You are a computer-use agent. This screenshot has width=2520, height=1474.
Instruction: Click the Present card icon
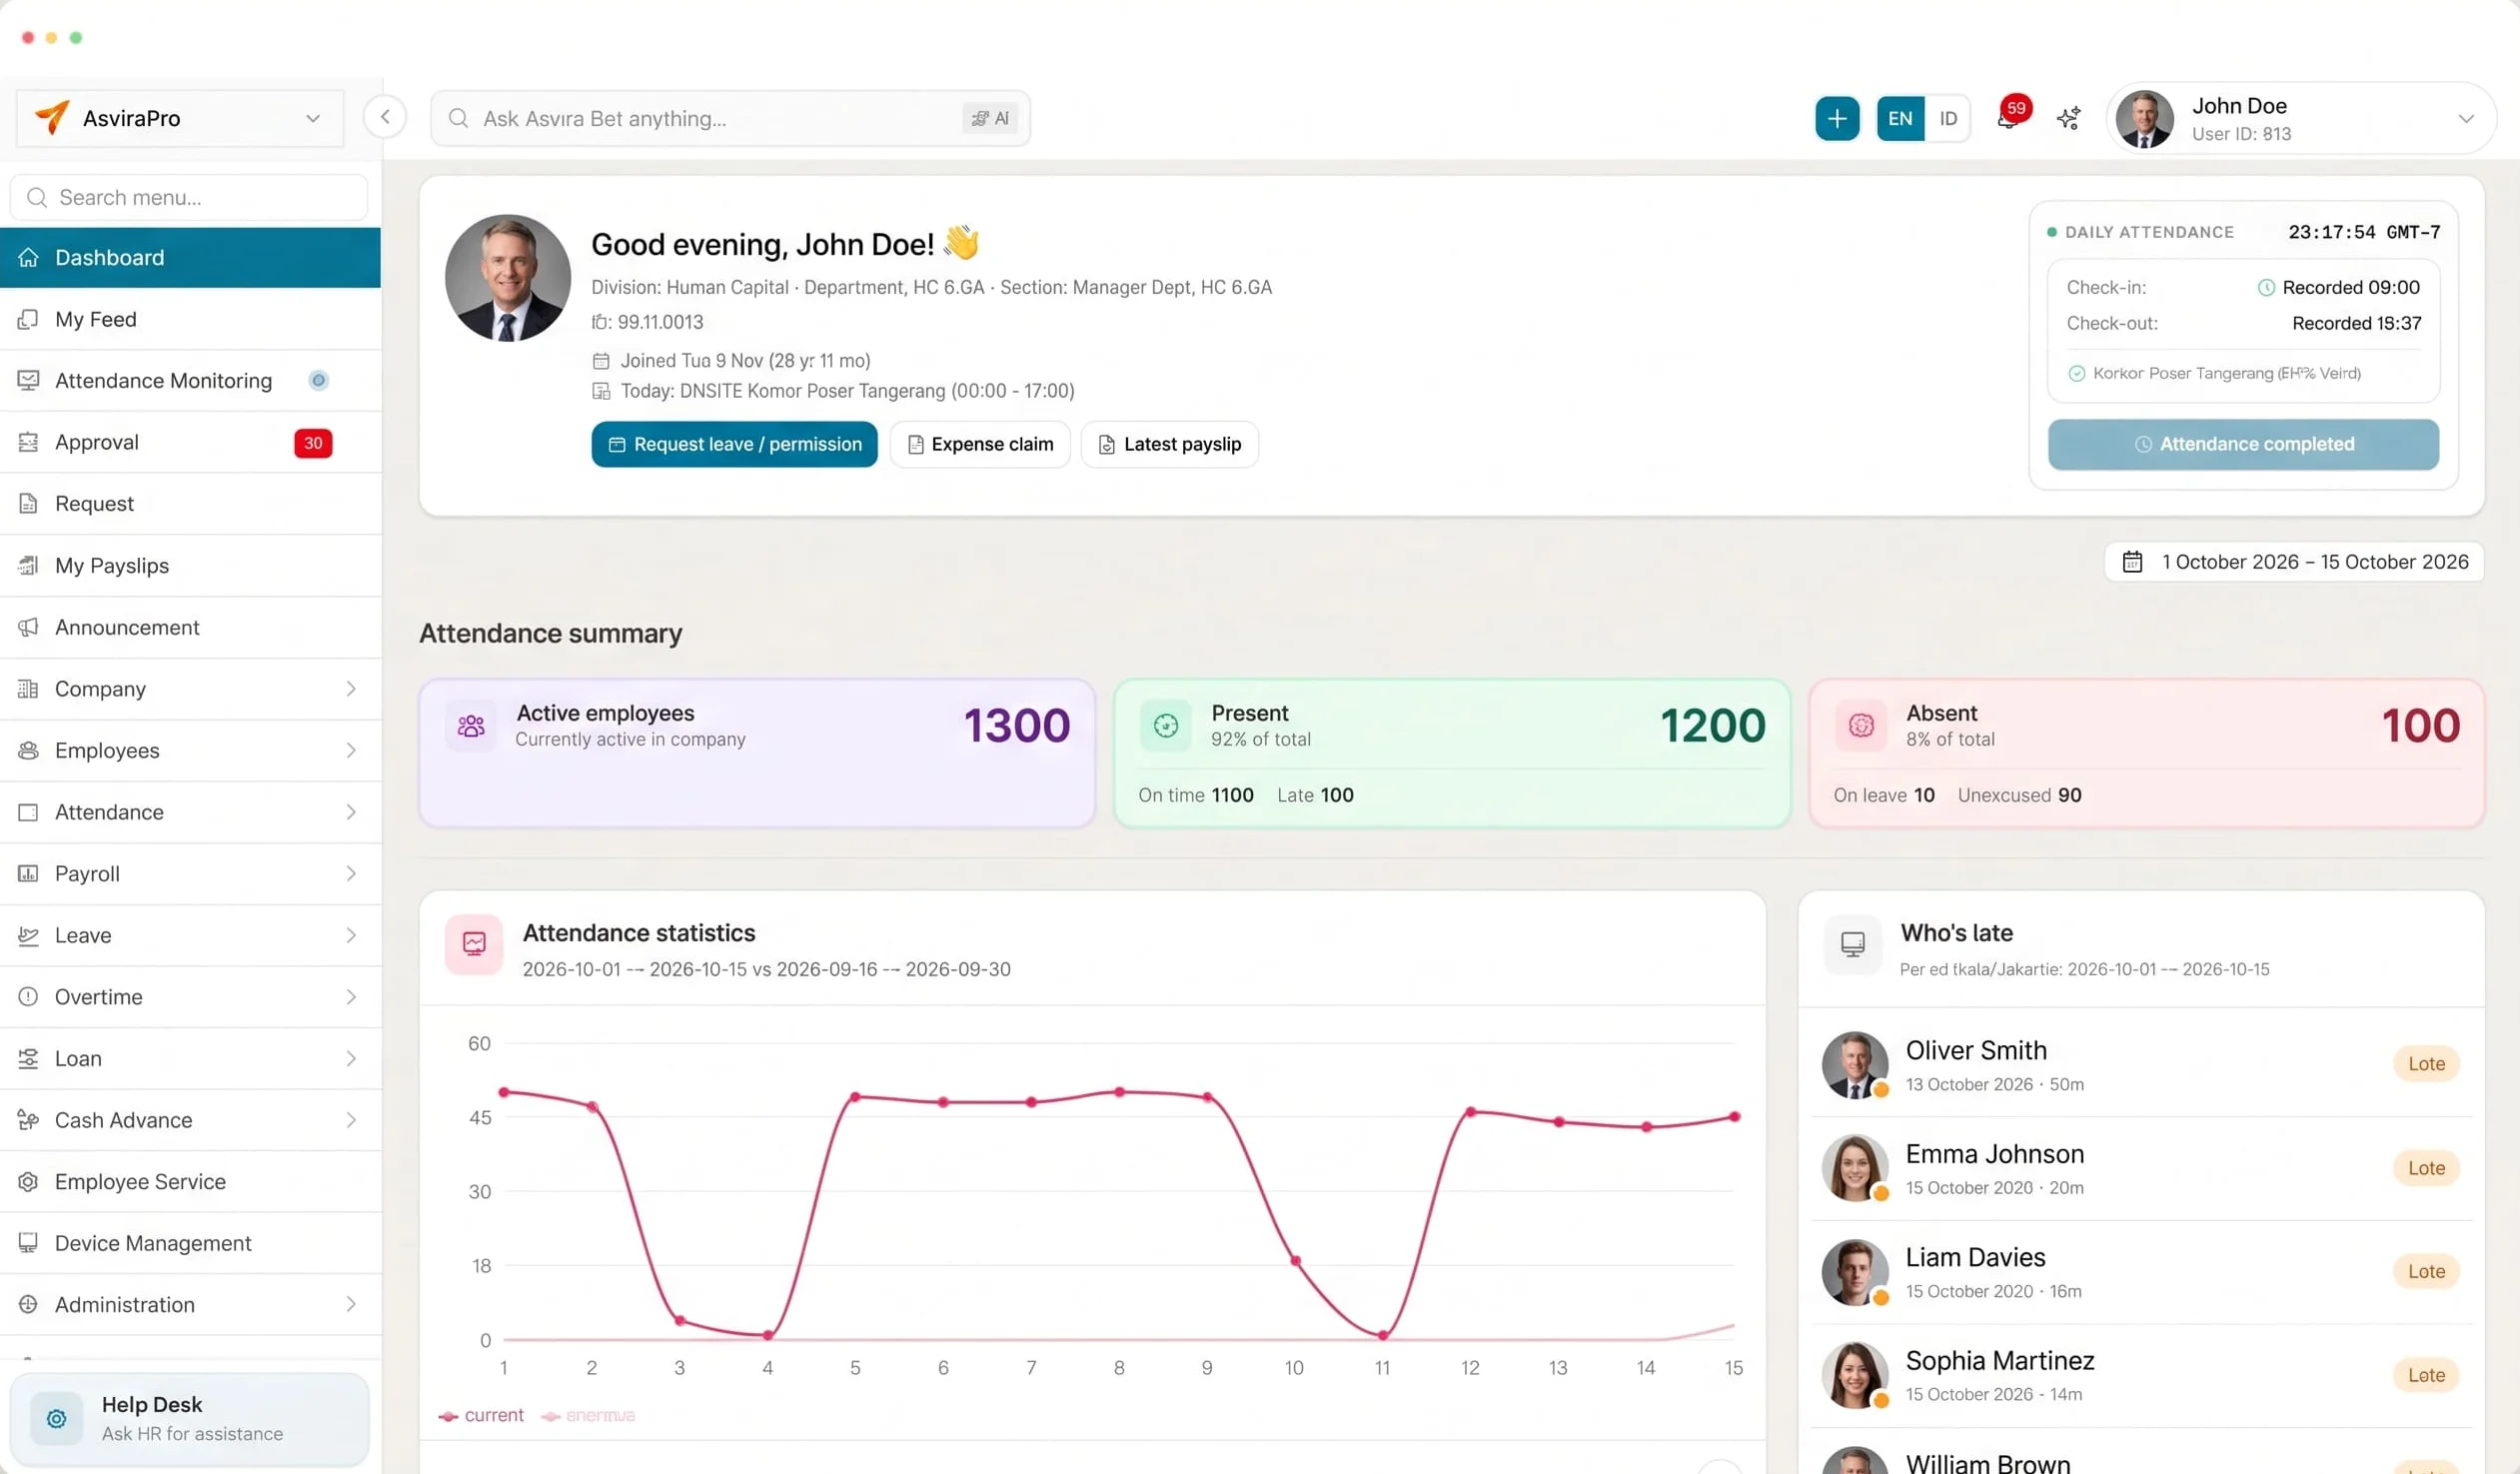[x=1166, y=726]
